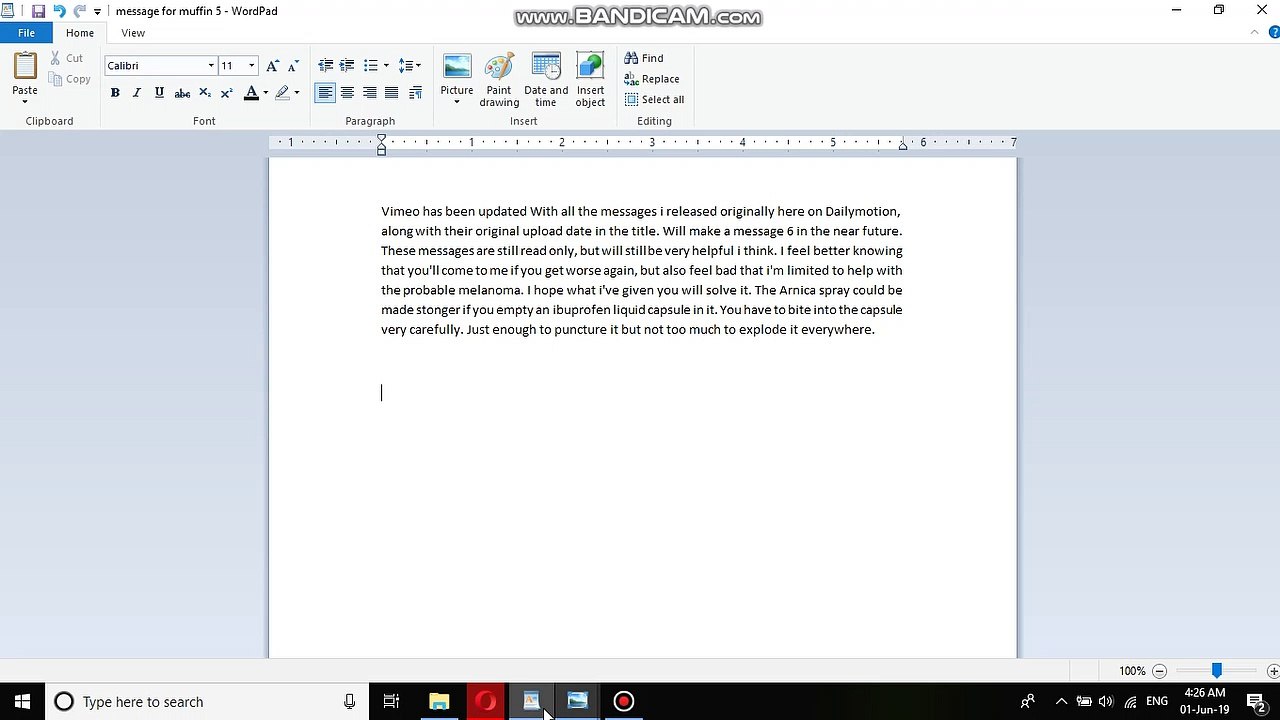Click the volume speaker tray icon

(1106, 701)
